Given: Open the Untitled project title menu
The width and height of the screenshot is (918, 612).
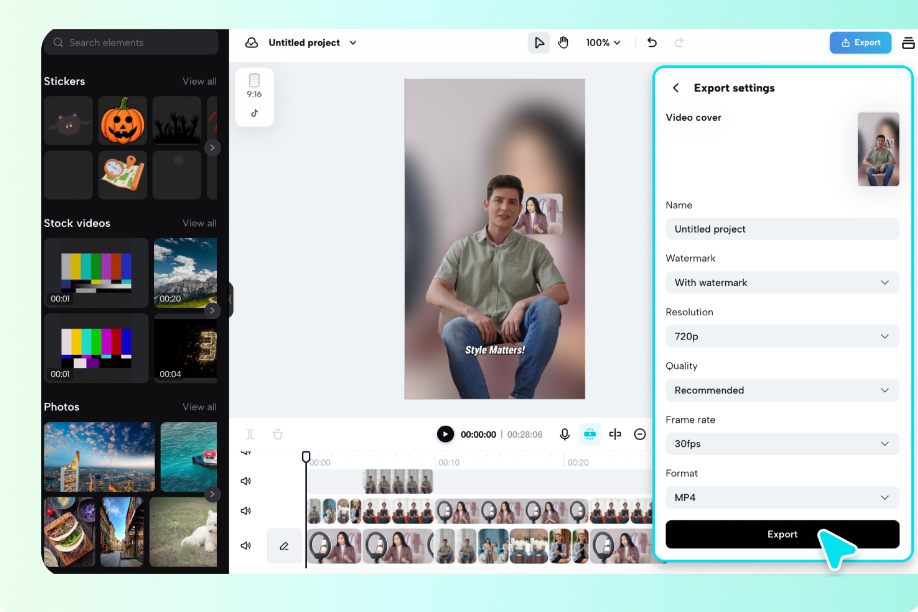Looking at the screenshot, I should click(x=312, y=43).
